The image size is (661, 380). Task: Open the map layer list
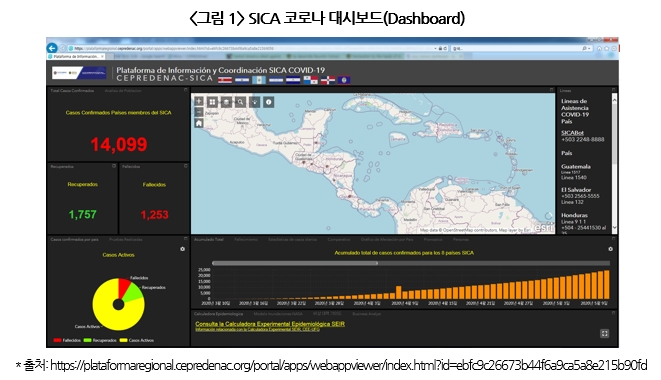[226, 102]
